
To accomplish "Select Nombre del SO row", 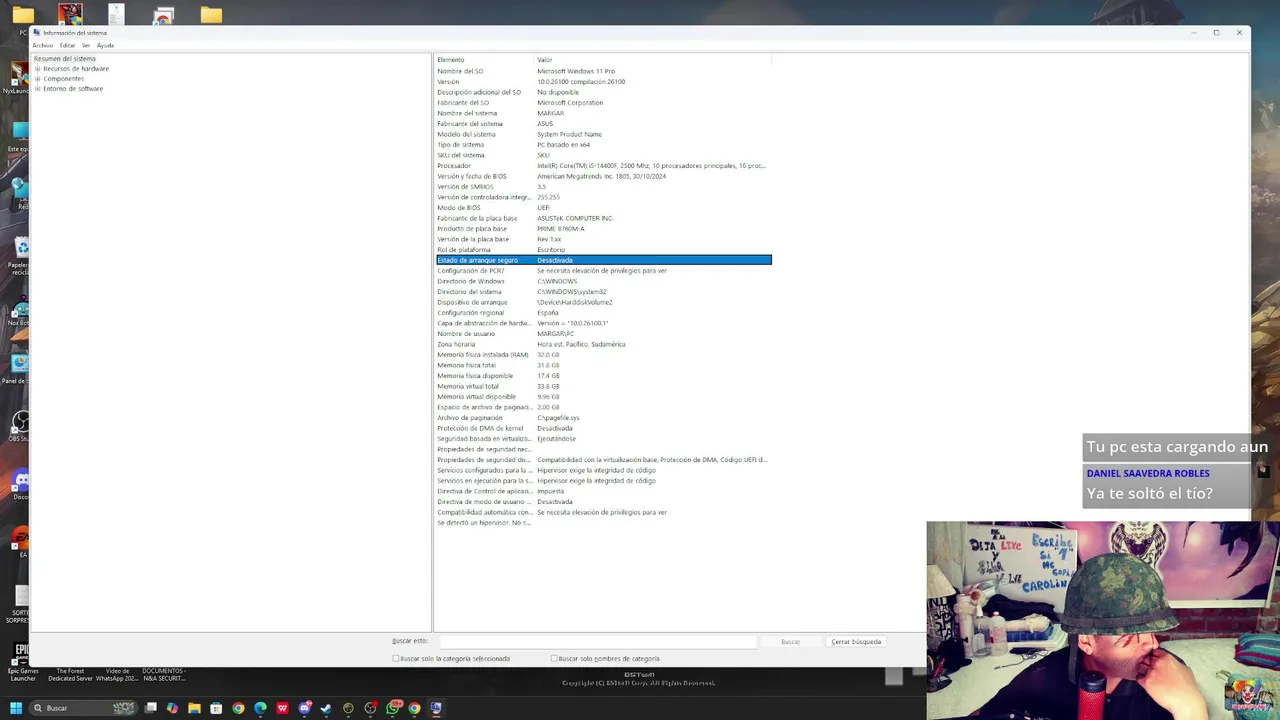I will pyautogui.click(x=604, y=71).
